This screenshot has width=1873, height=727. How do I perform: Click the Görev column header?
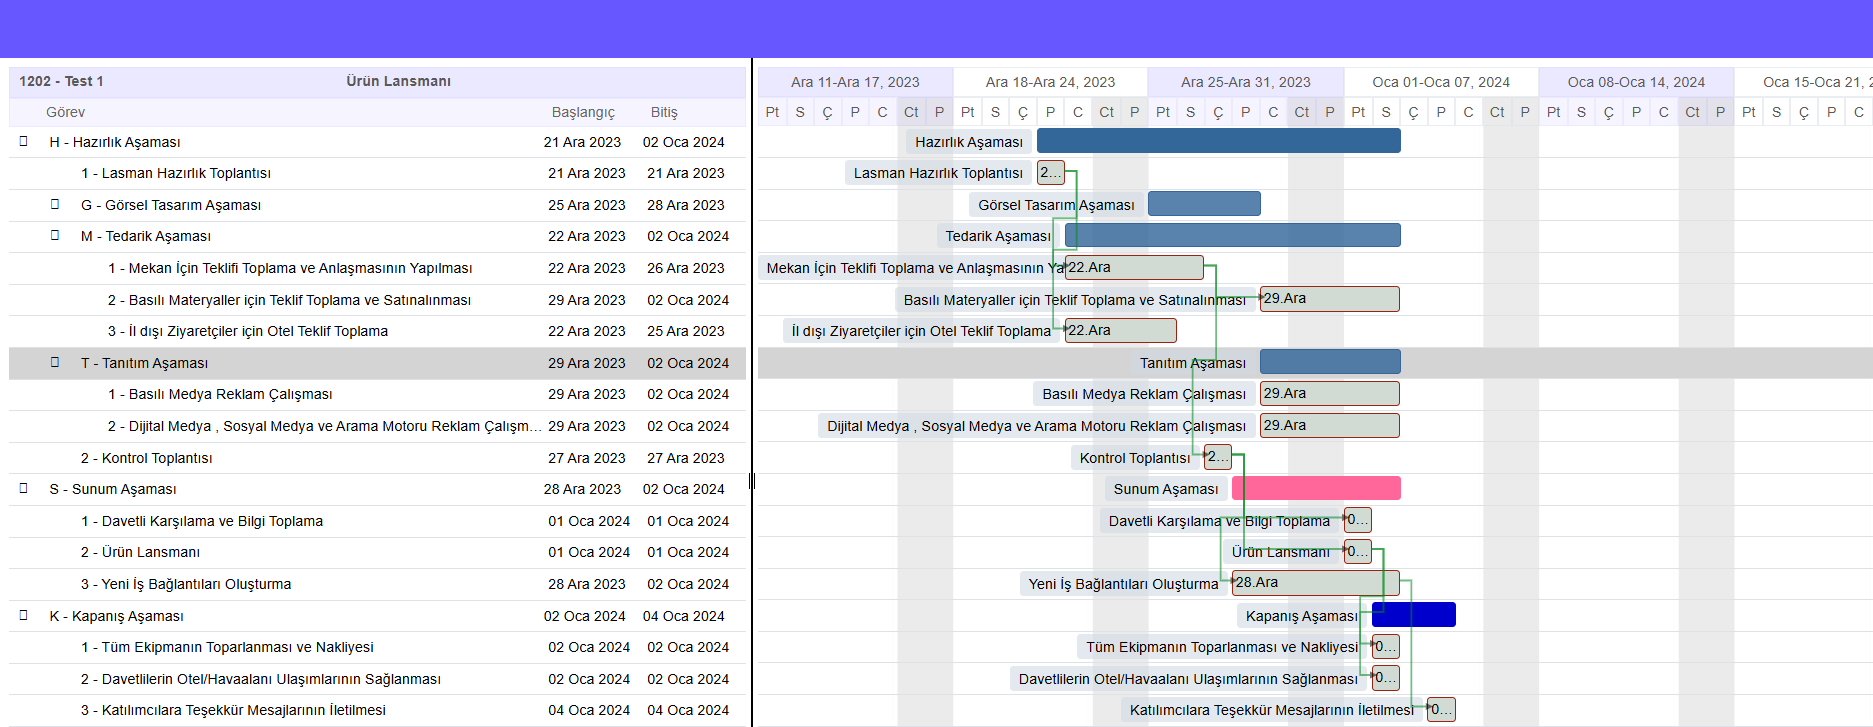click(x=66, y=112)
